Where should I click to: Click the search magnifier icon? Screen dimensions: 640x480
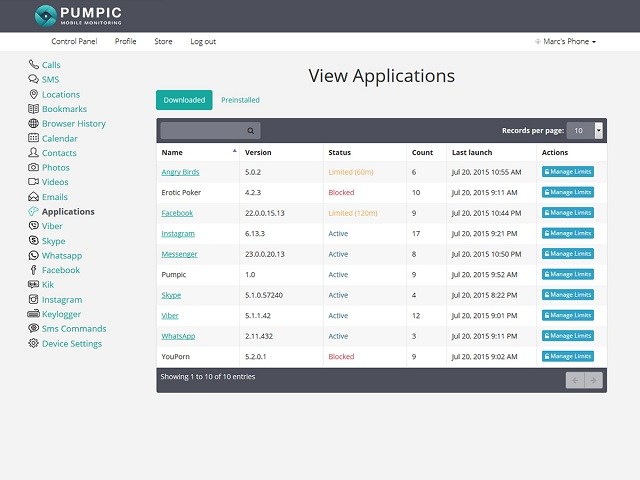(x=251, y=130)
